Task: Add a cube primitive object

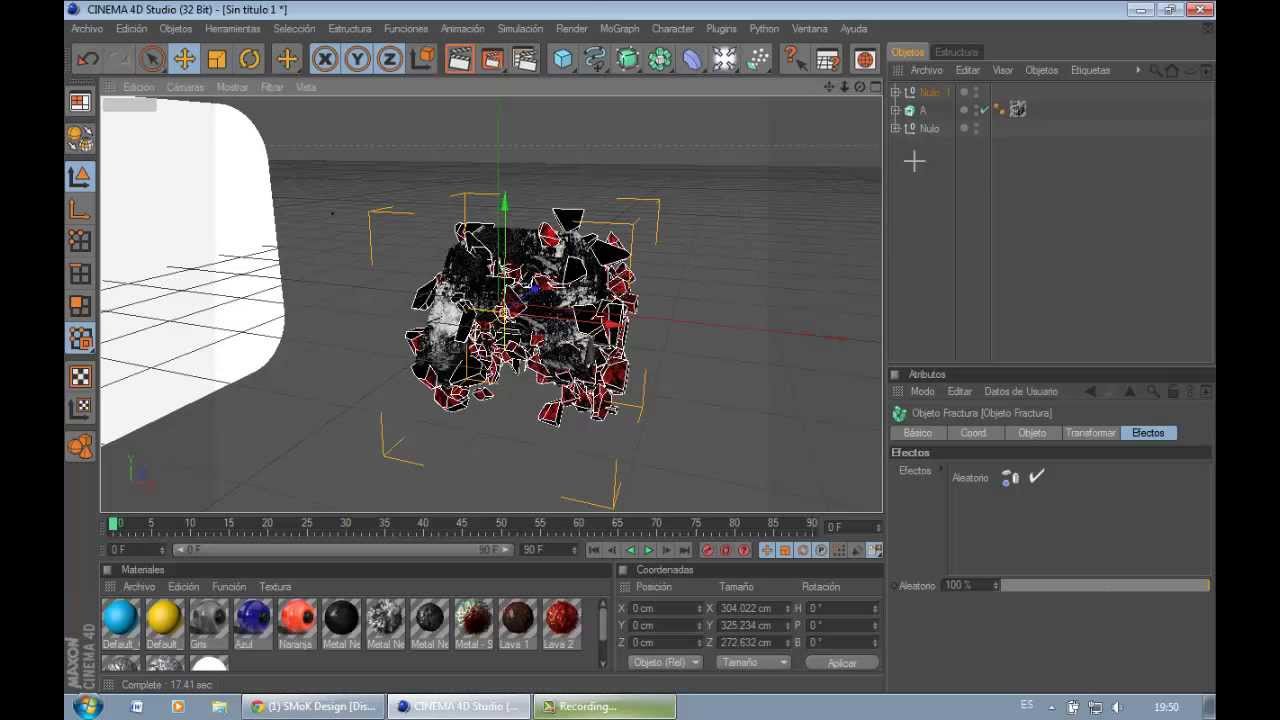Action: click(563, 59)
